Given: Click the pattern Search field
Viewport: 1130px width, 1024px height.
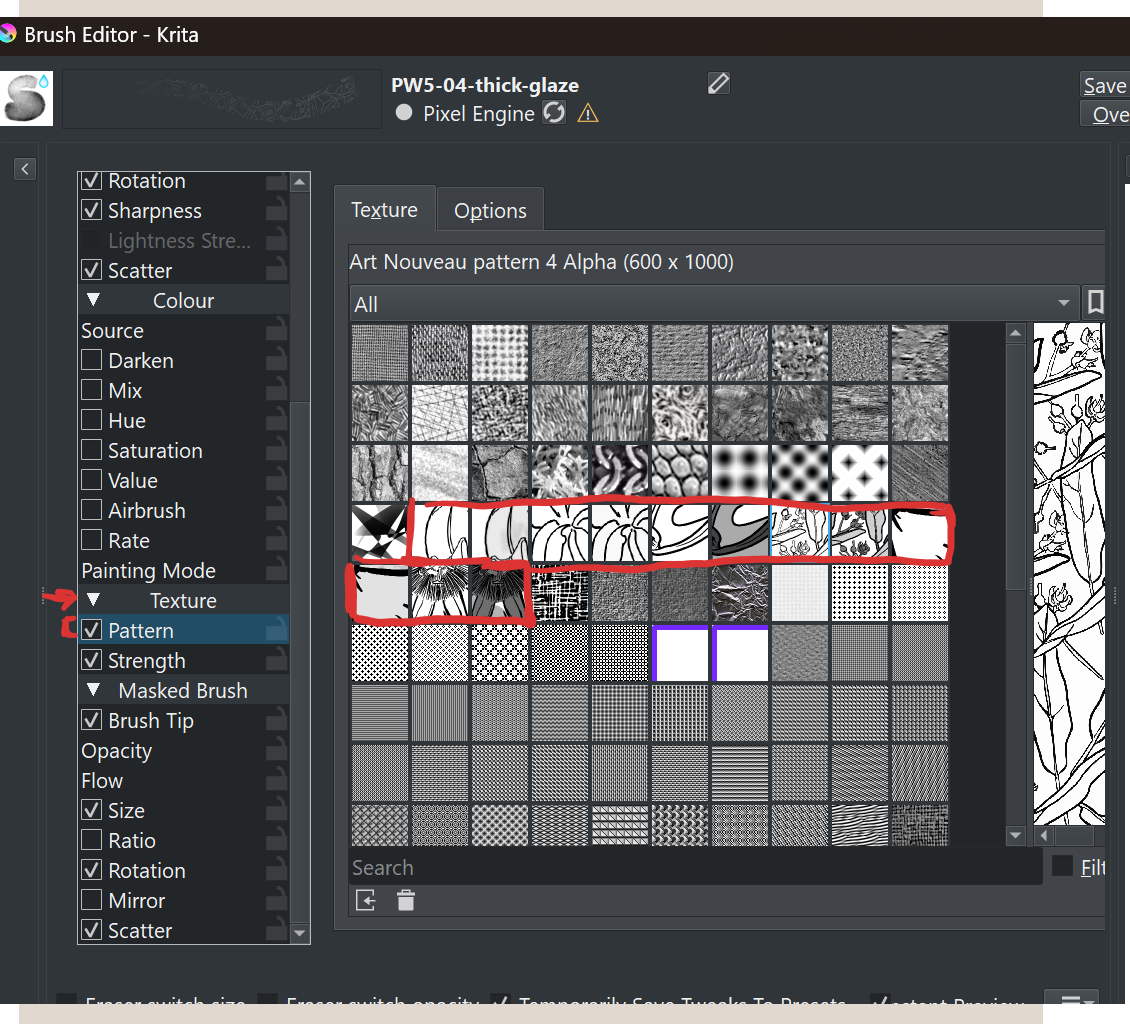Looking at the screenshot, I should 695,868.
